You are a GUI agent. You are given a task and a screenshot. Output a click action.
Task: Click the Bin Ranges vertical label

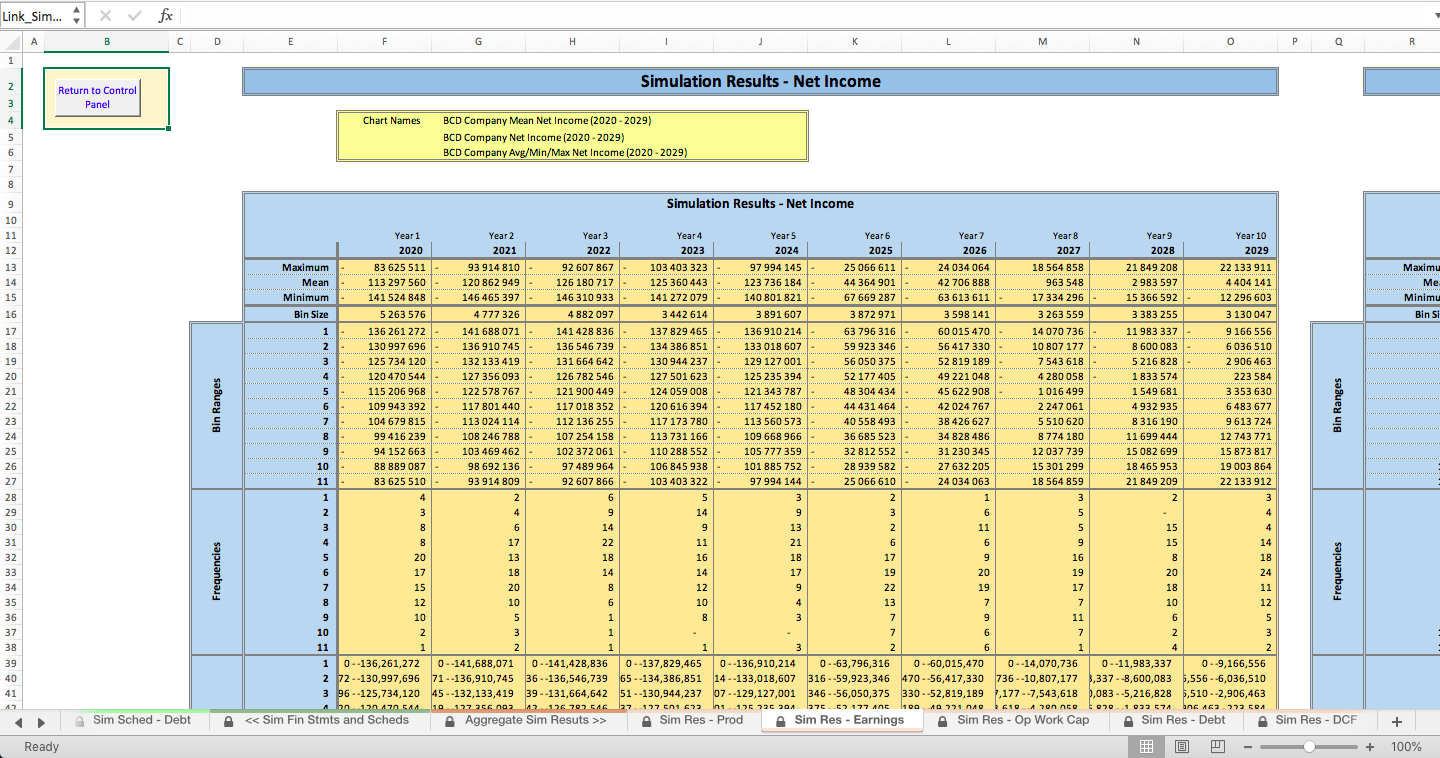pyautogui.click(x=216, y=404)
